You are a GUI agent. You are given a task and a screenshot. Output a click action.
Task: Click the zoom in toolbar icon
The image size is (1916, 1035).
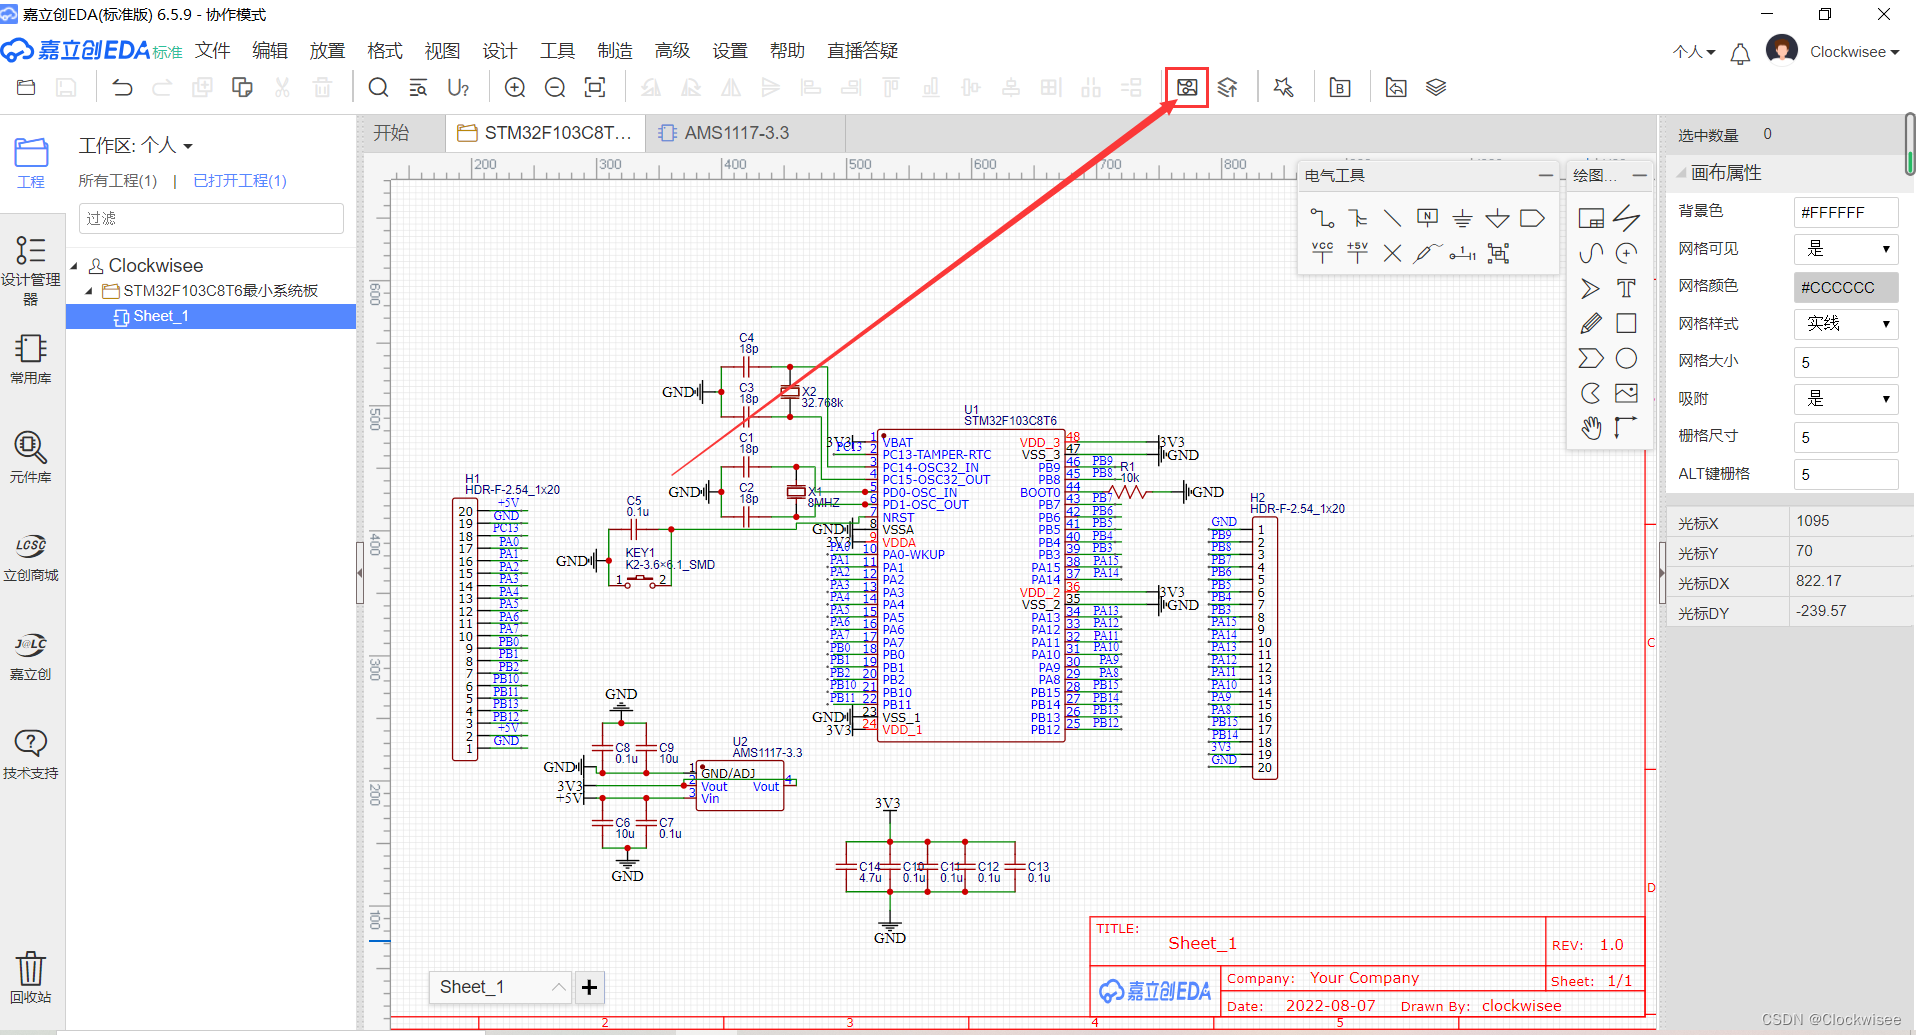(x=515, y=88)
